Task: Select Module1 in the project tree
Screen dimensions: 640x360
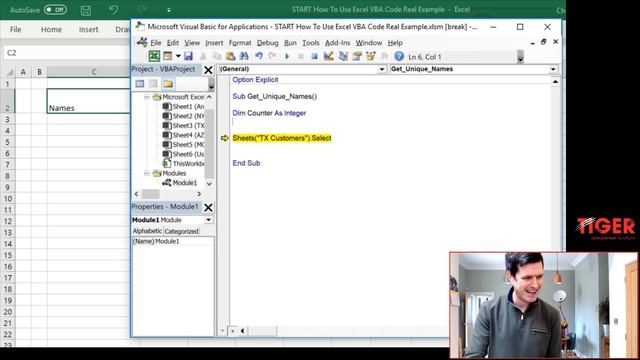Action: click(x=180, y=183)
